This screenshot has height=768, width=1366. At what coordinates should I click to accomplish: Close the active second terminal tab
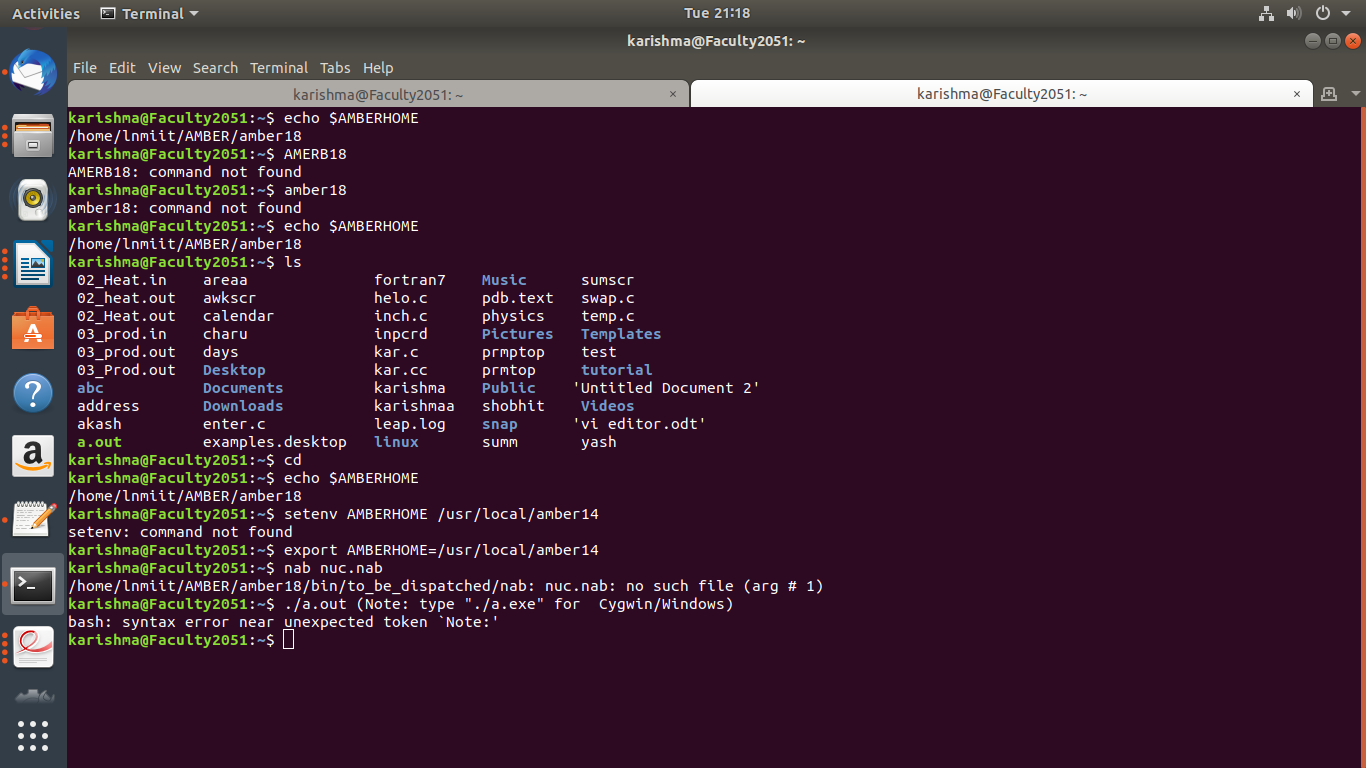(x=1297, y=94)
